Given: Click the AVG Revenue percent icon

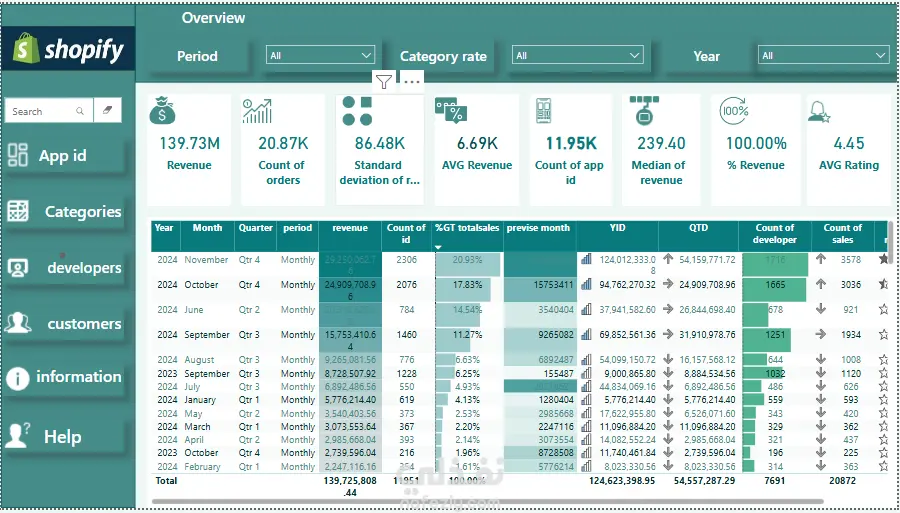Looking at the screenshot, I should click(451, 110).
